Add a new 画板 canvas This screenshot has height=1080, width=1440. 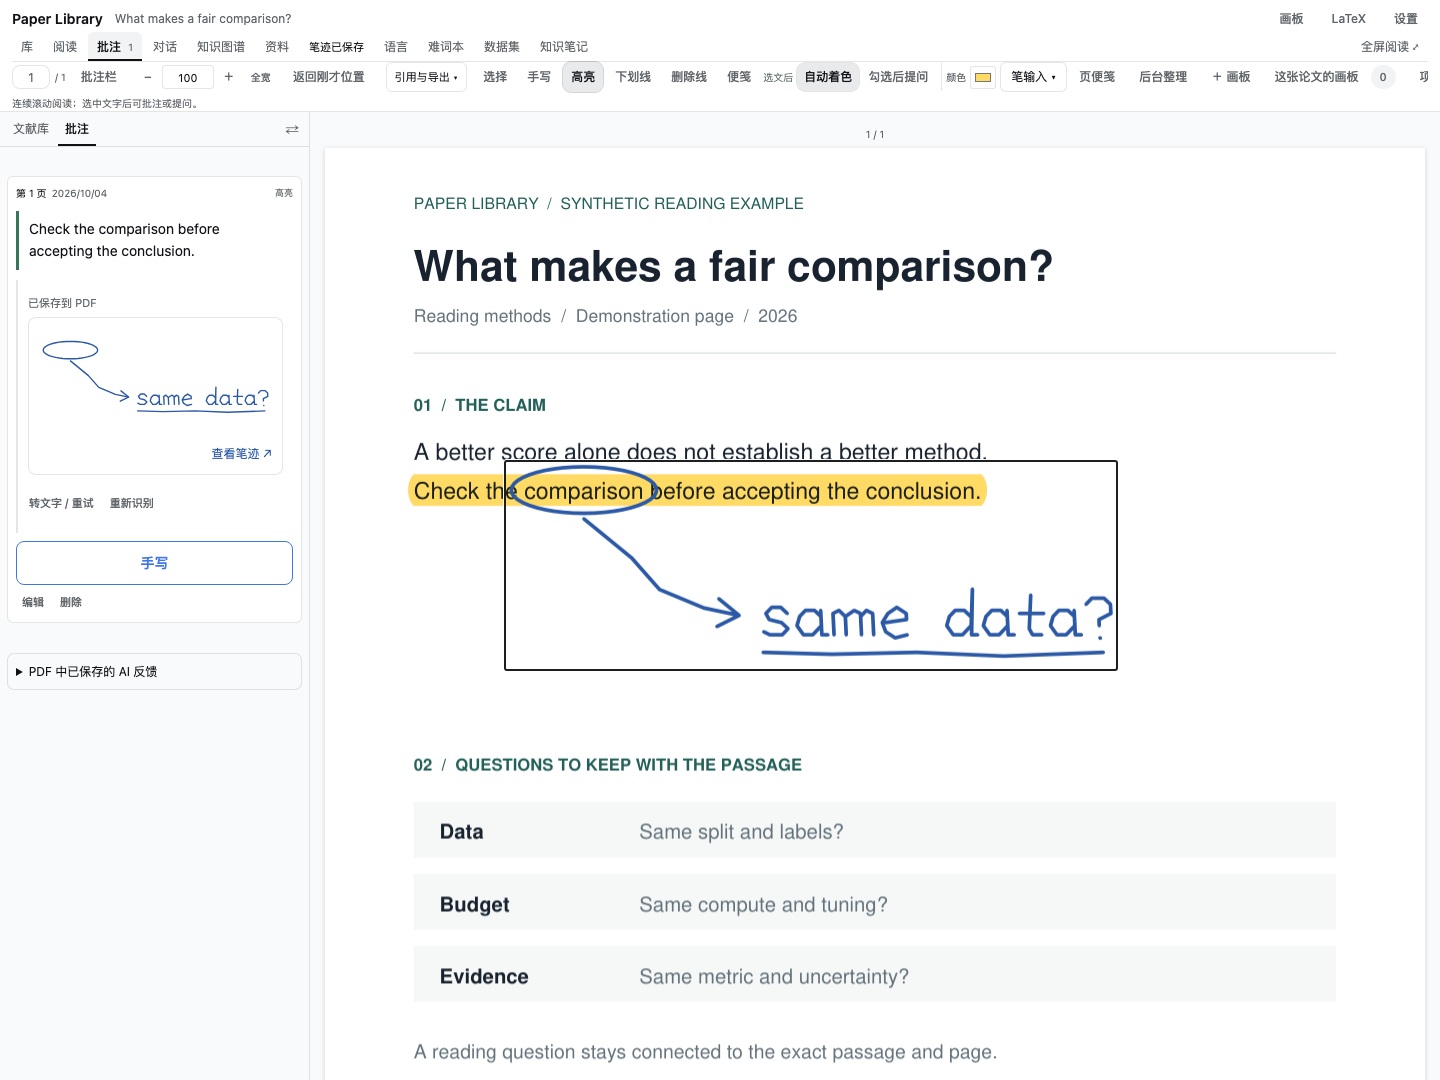[x=1231, y=77]
